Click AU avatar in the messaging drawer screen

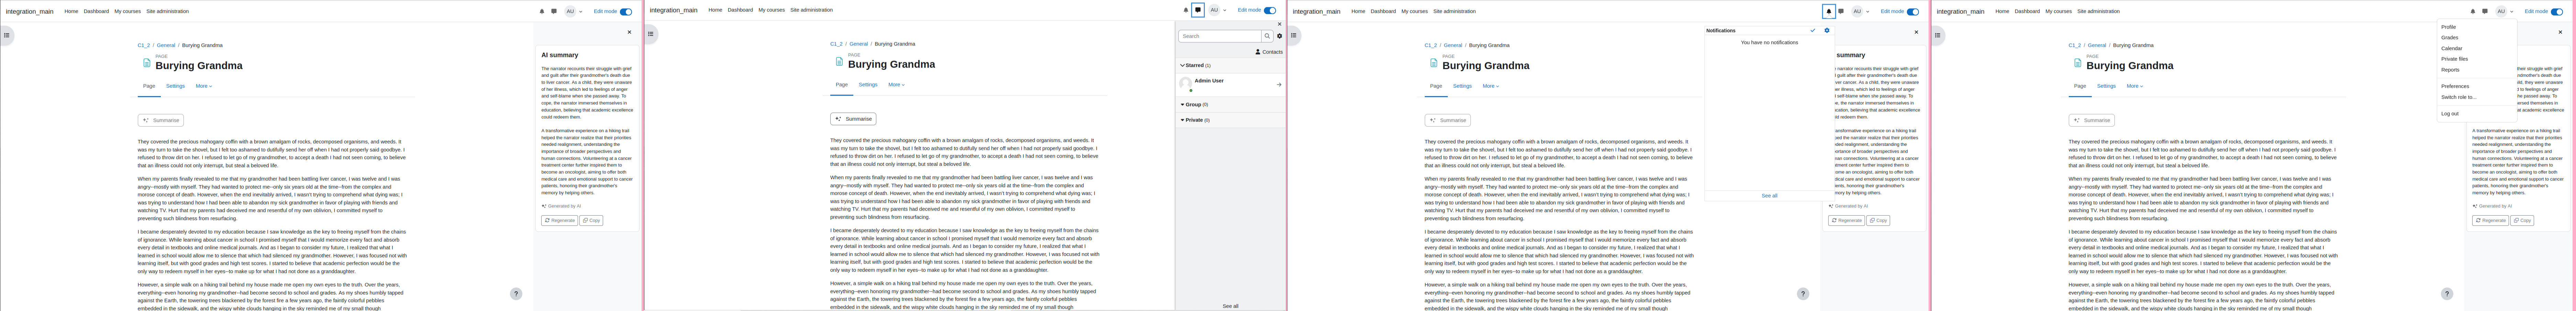click(x=1214, y=10)
